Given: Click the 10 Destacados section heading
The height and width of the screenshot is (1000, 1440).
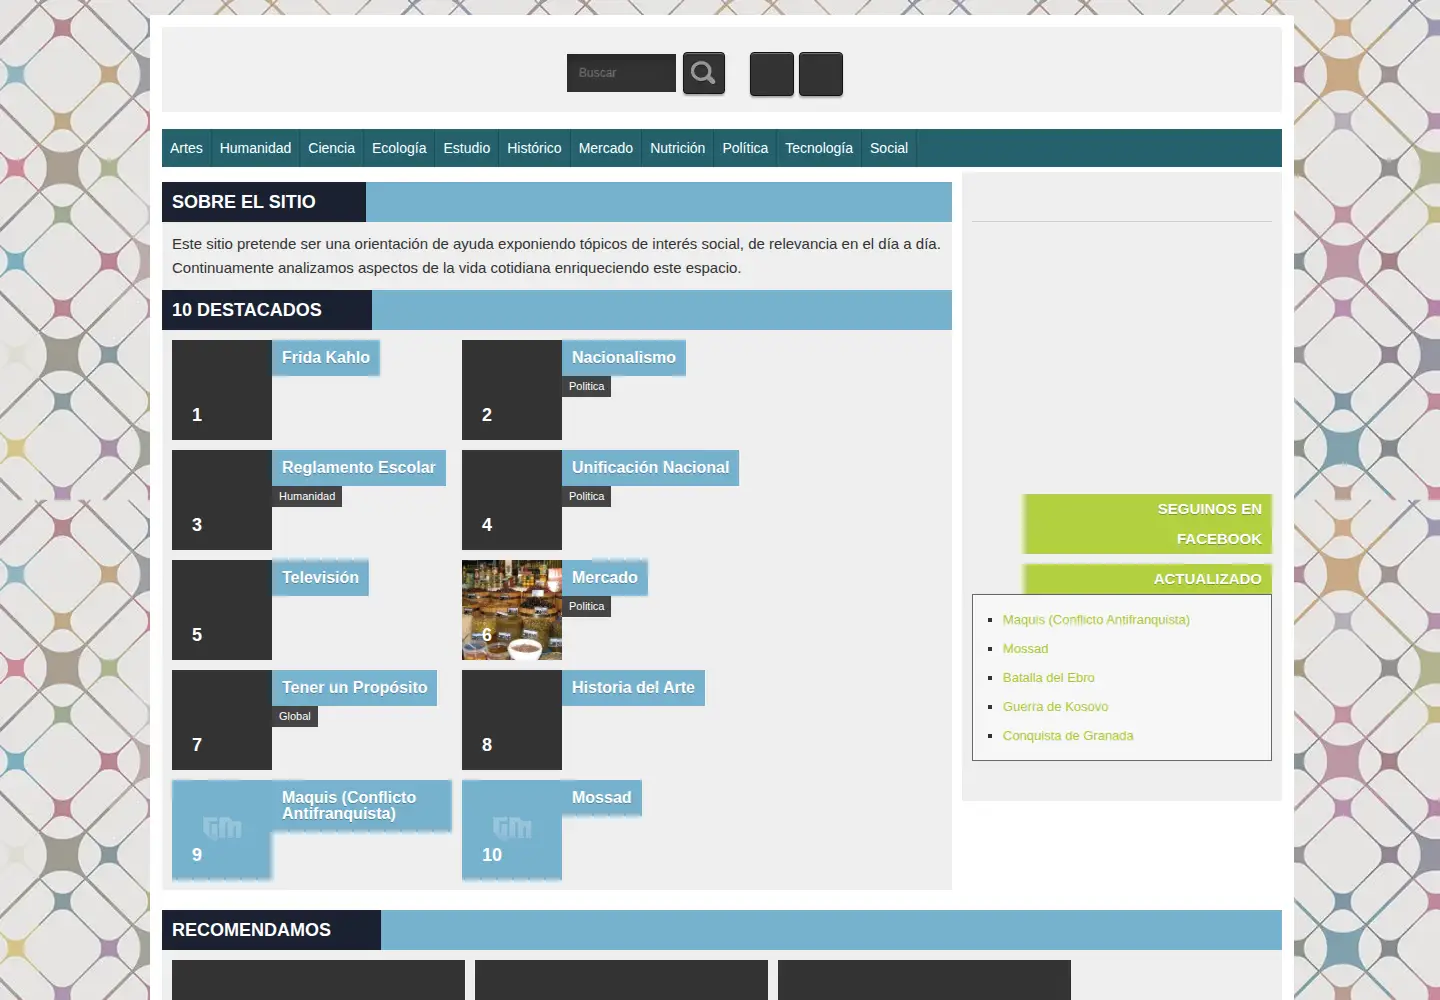Looking at the screenshot, I should [x=267, y=310].
